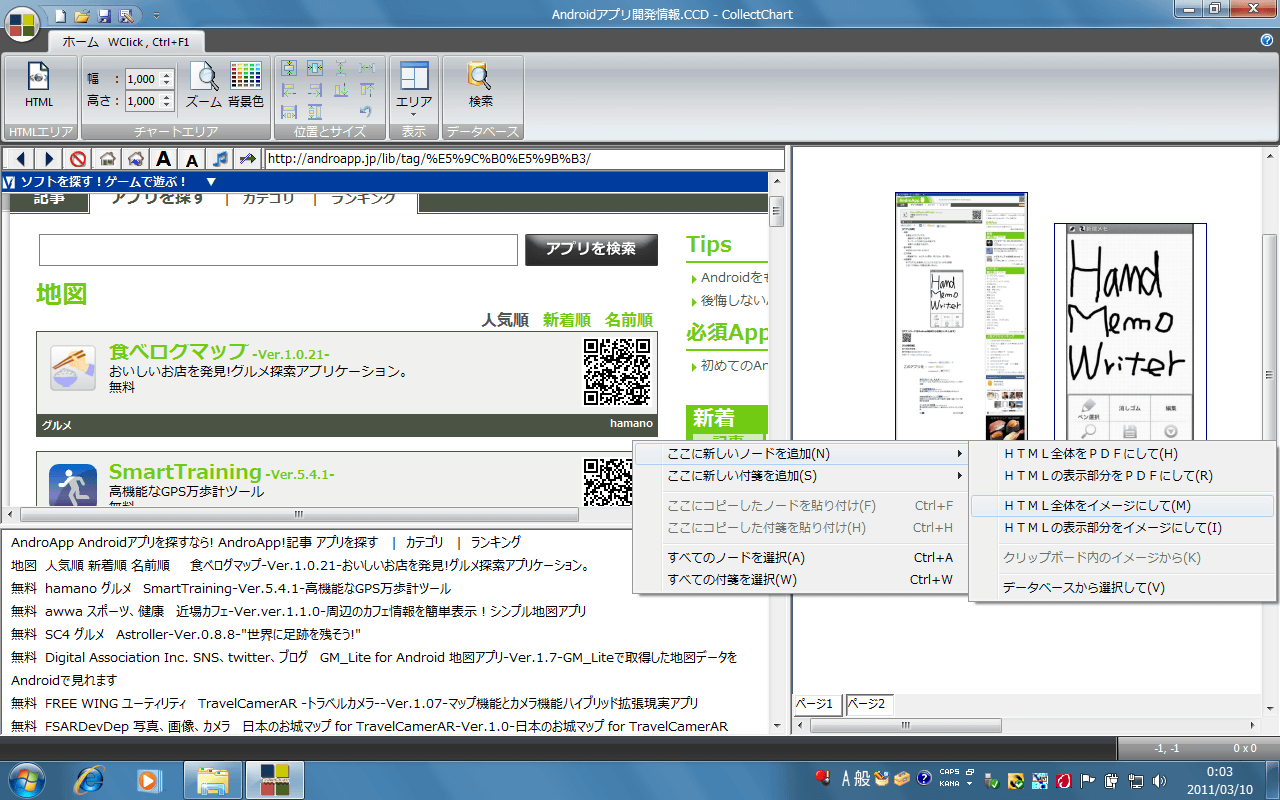Open submenu ここに新しいノードを追加(N)
The image size is (1280, 800).
click(800, 454)
